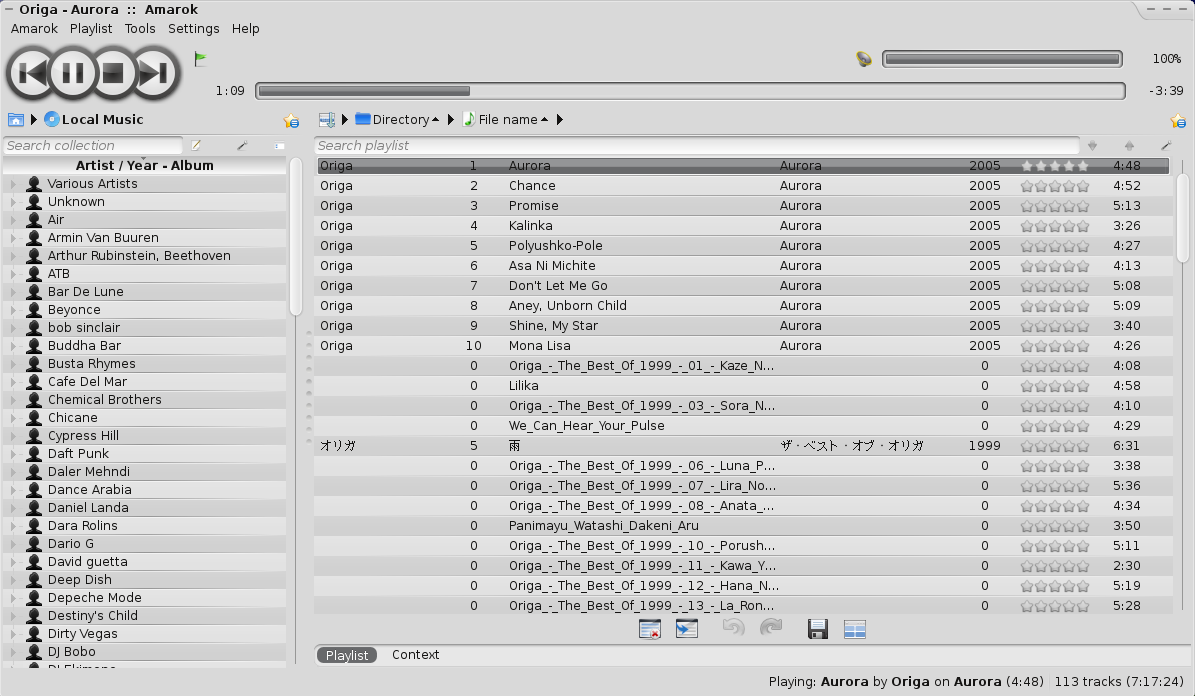The height and width of the screenshot is (696, 1195).
Task: Click the green flag position marker icon
Action: point(200,59)
